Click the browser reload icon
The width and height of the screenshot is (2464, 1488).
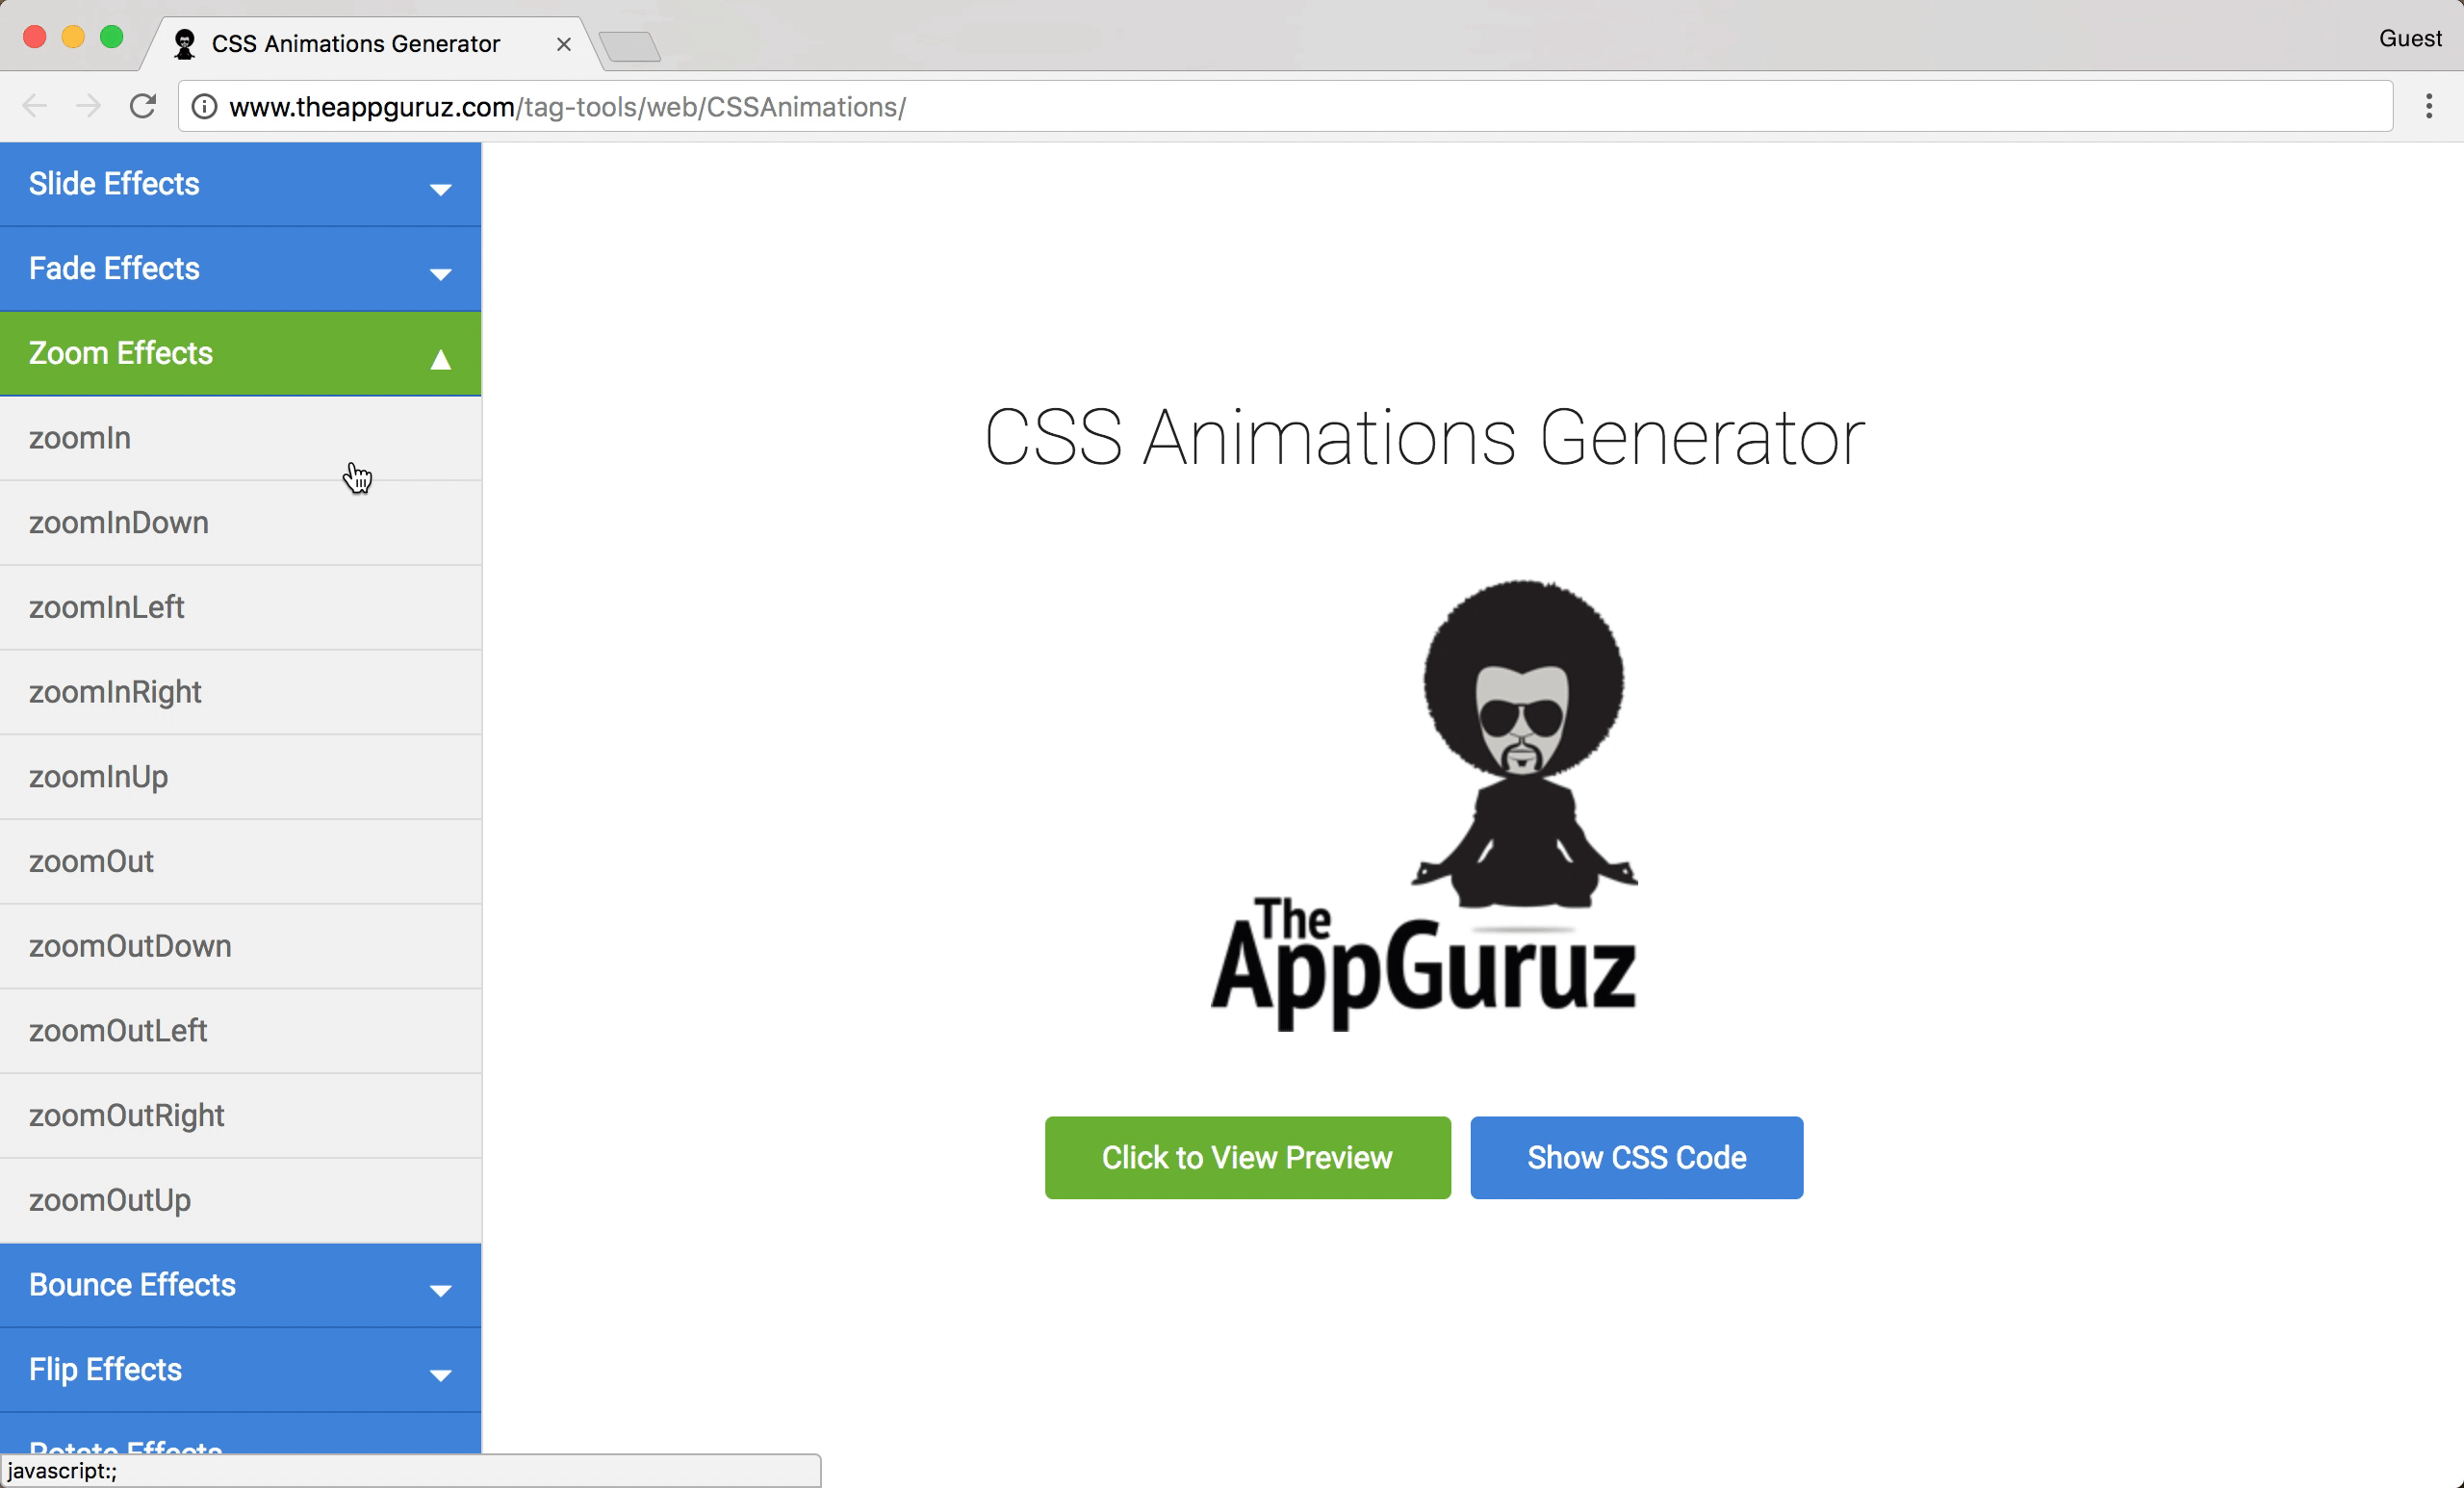coord(143,106)
